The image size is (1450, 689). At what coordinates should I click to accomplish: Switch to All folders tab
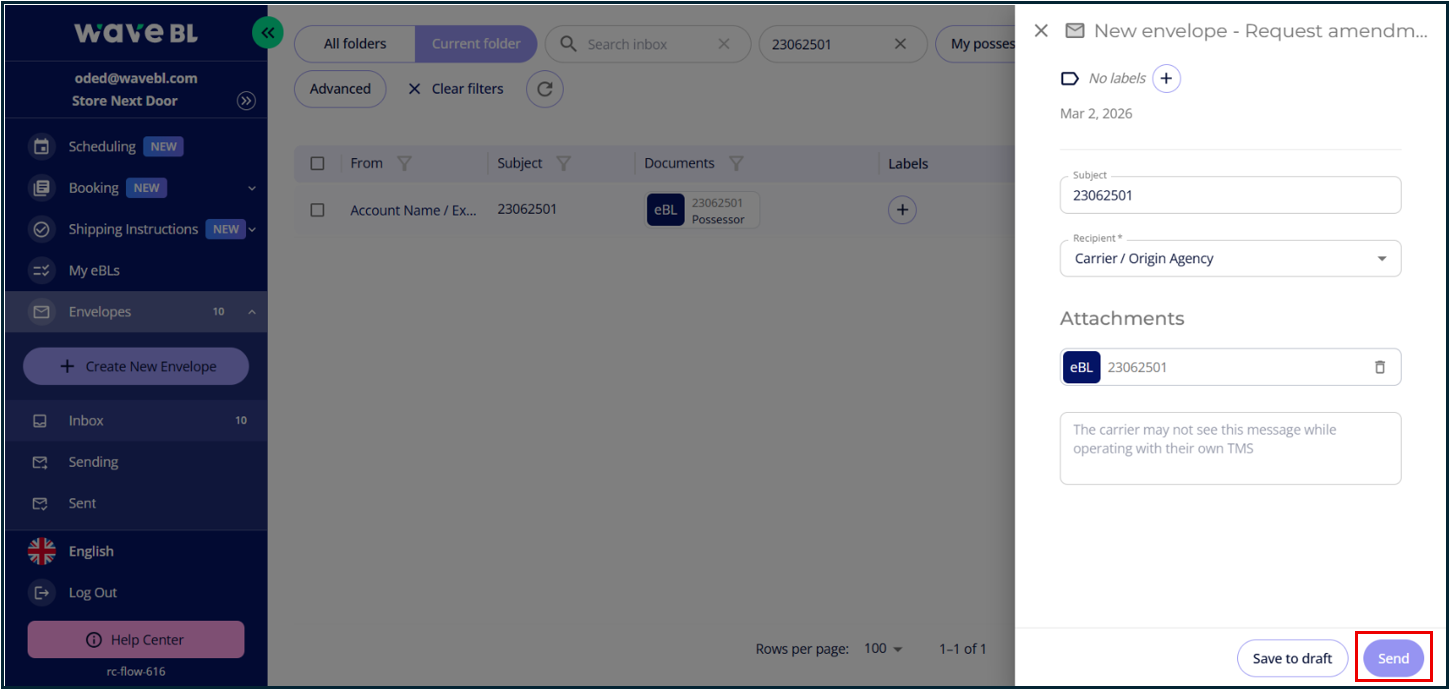coord(355,44)
